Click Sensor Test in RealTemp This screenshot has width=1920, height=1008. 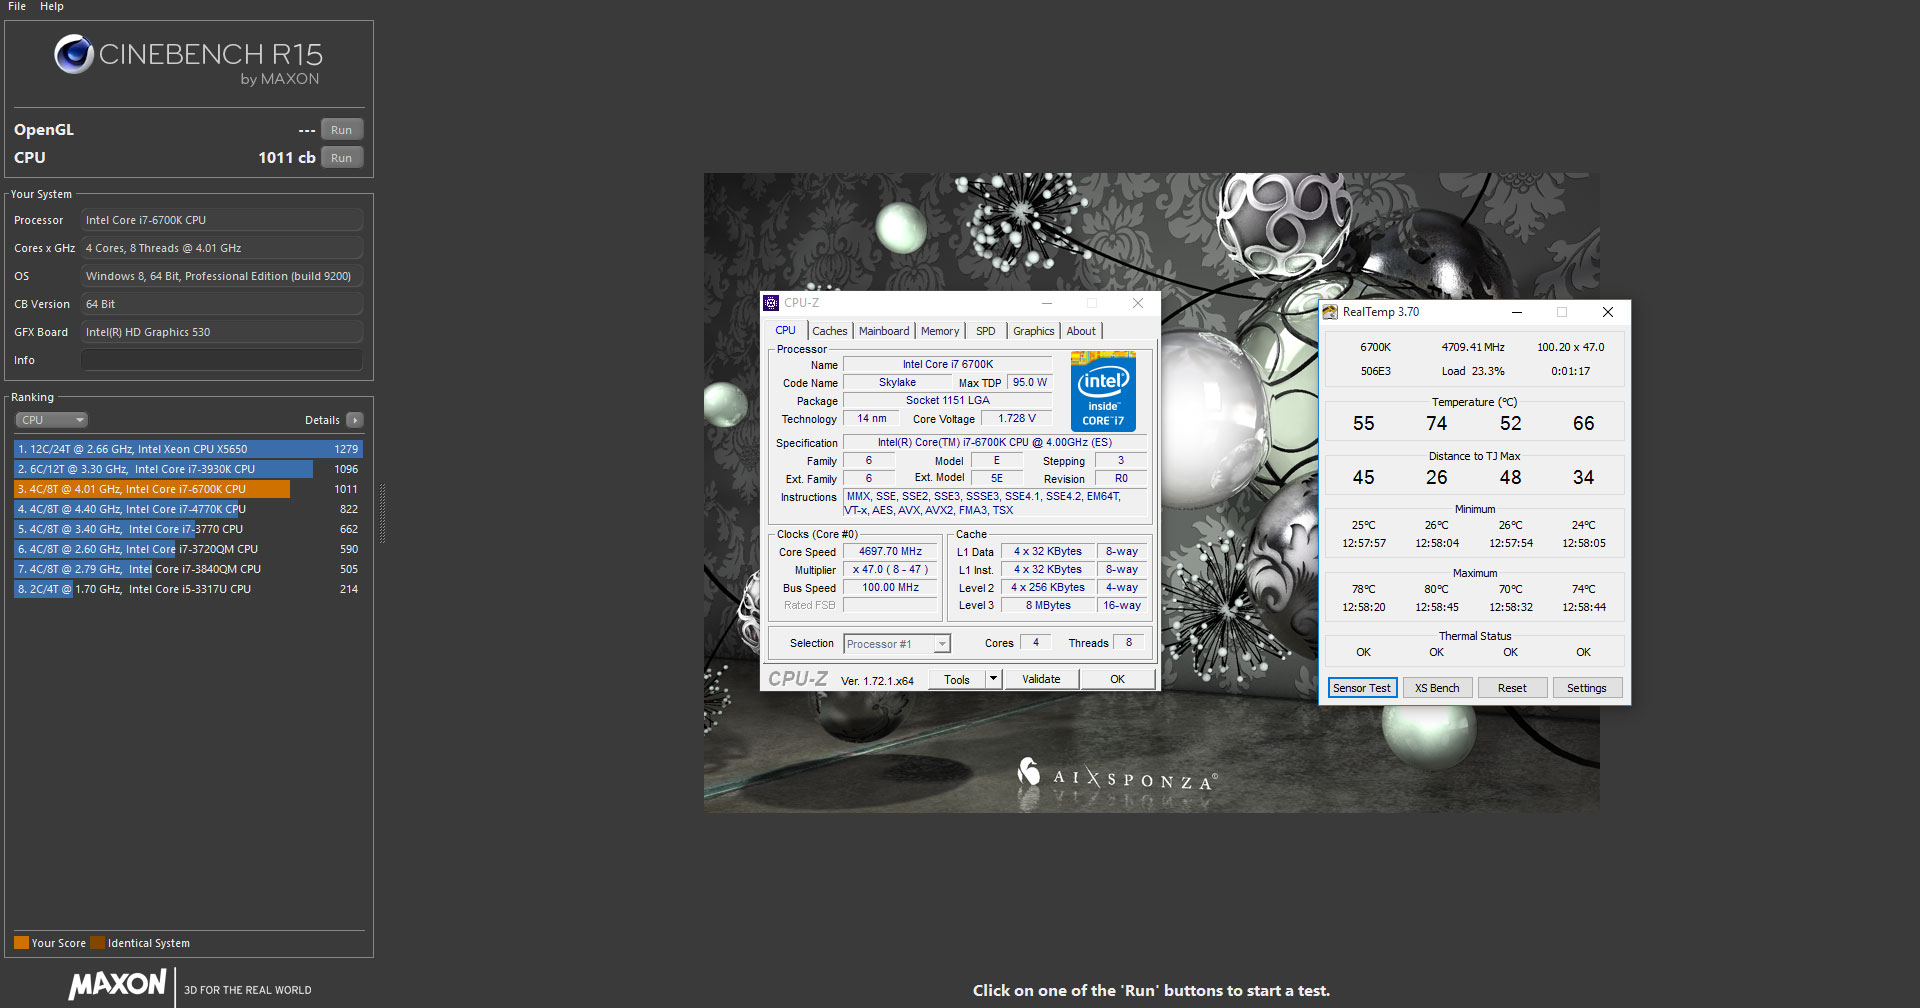click(x=1362, y=688)
